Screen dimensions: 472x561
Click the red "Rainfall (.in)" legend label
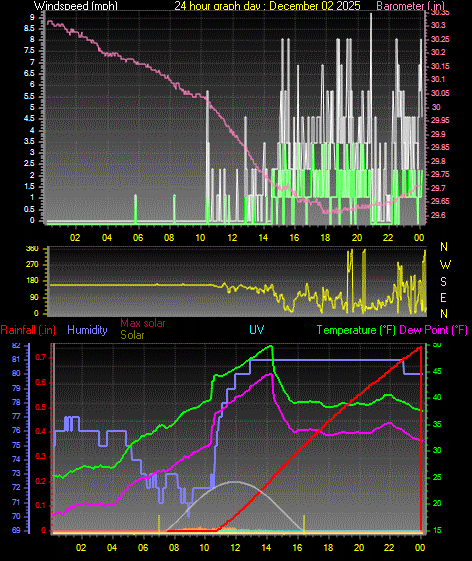(28, 330)
